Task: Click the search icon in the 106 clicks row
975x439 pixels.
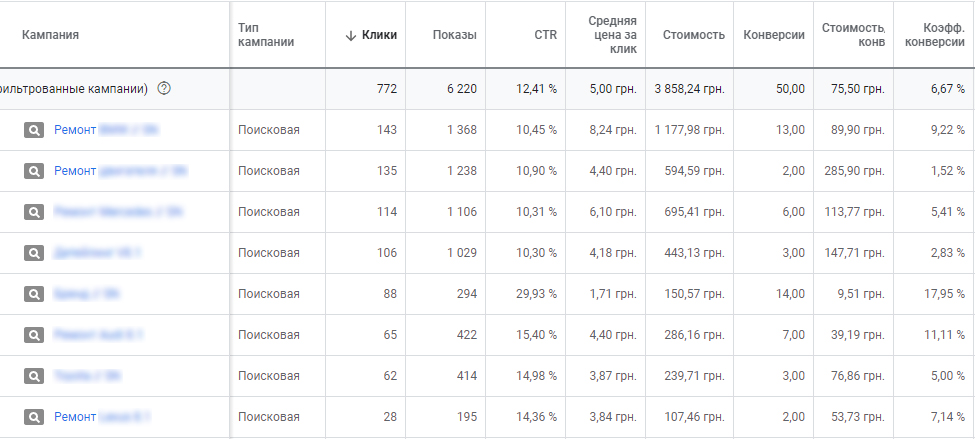Action: (34, 253)
